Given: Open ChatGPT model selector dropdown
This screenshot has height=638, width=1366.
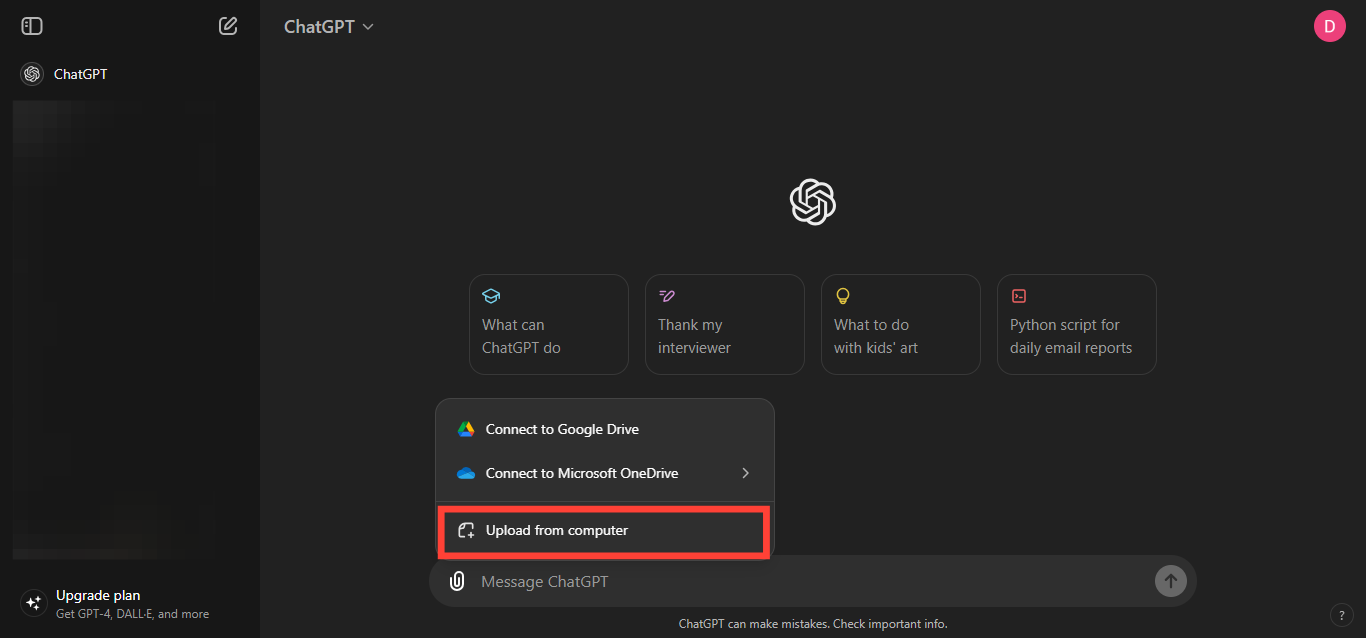Looking at the screenshot, I should 328,27.
